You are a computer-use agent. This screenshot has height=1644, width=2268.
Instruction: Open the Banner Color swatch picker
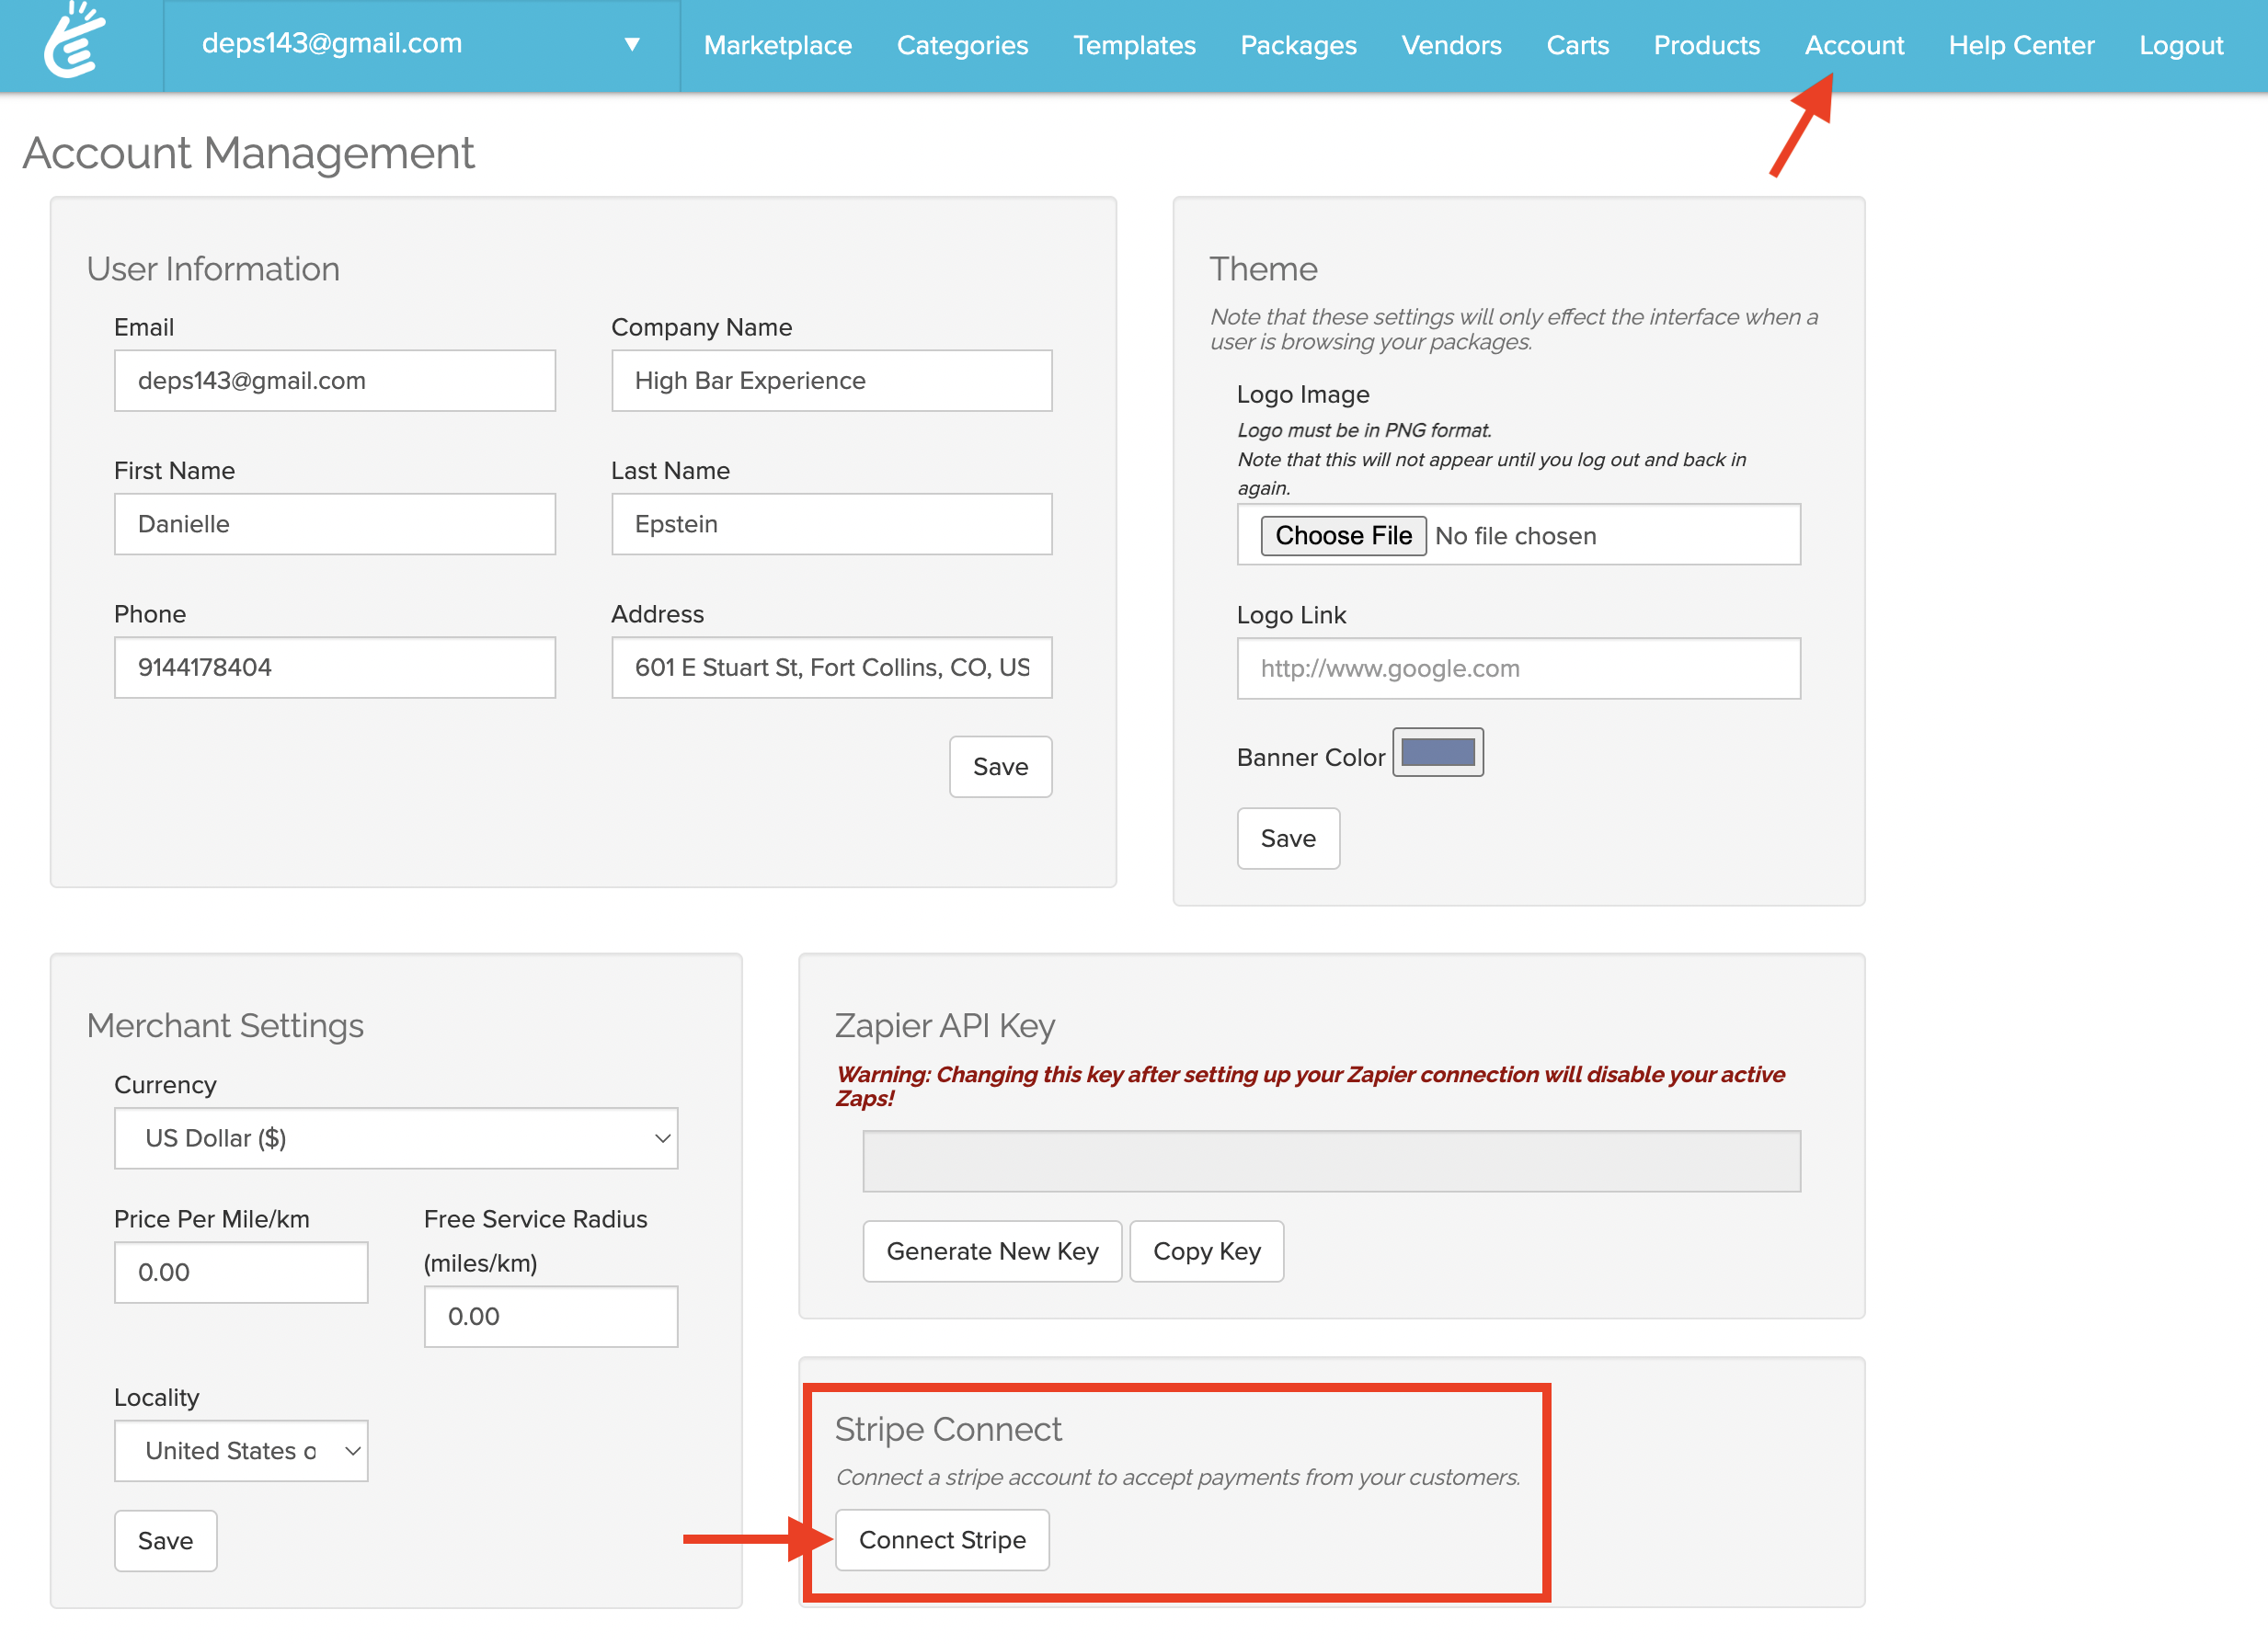click(x=1437, y=752)
